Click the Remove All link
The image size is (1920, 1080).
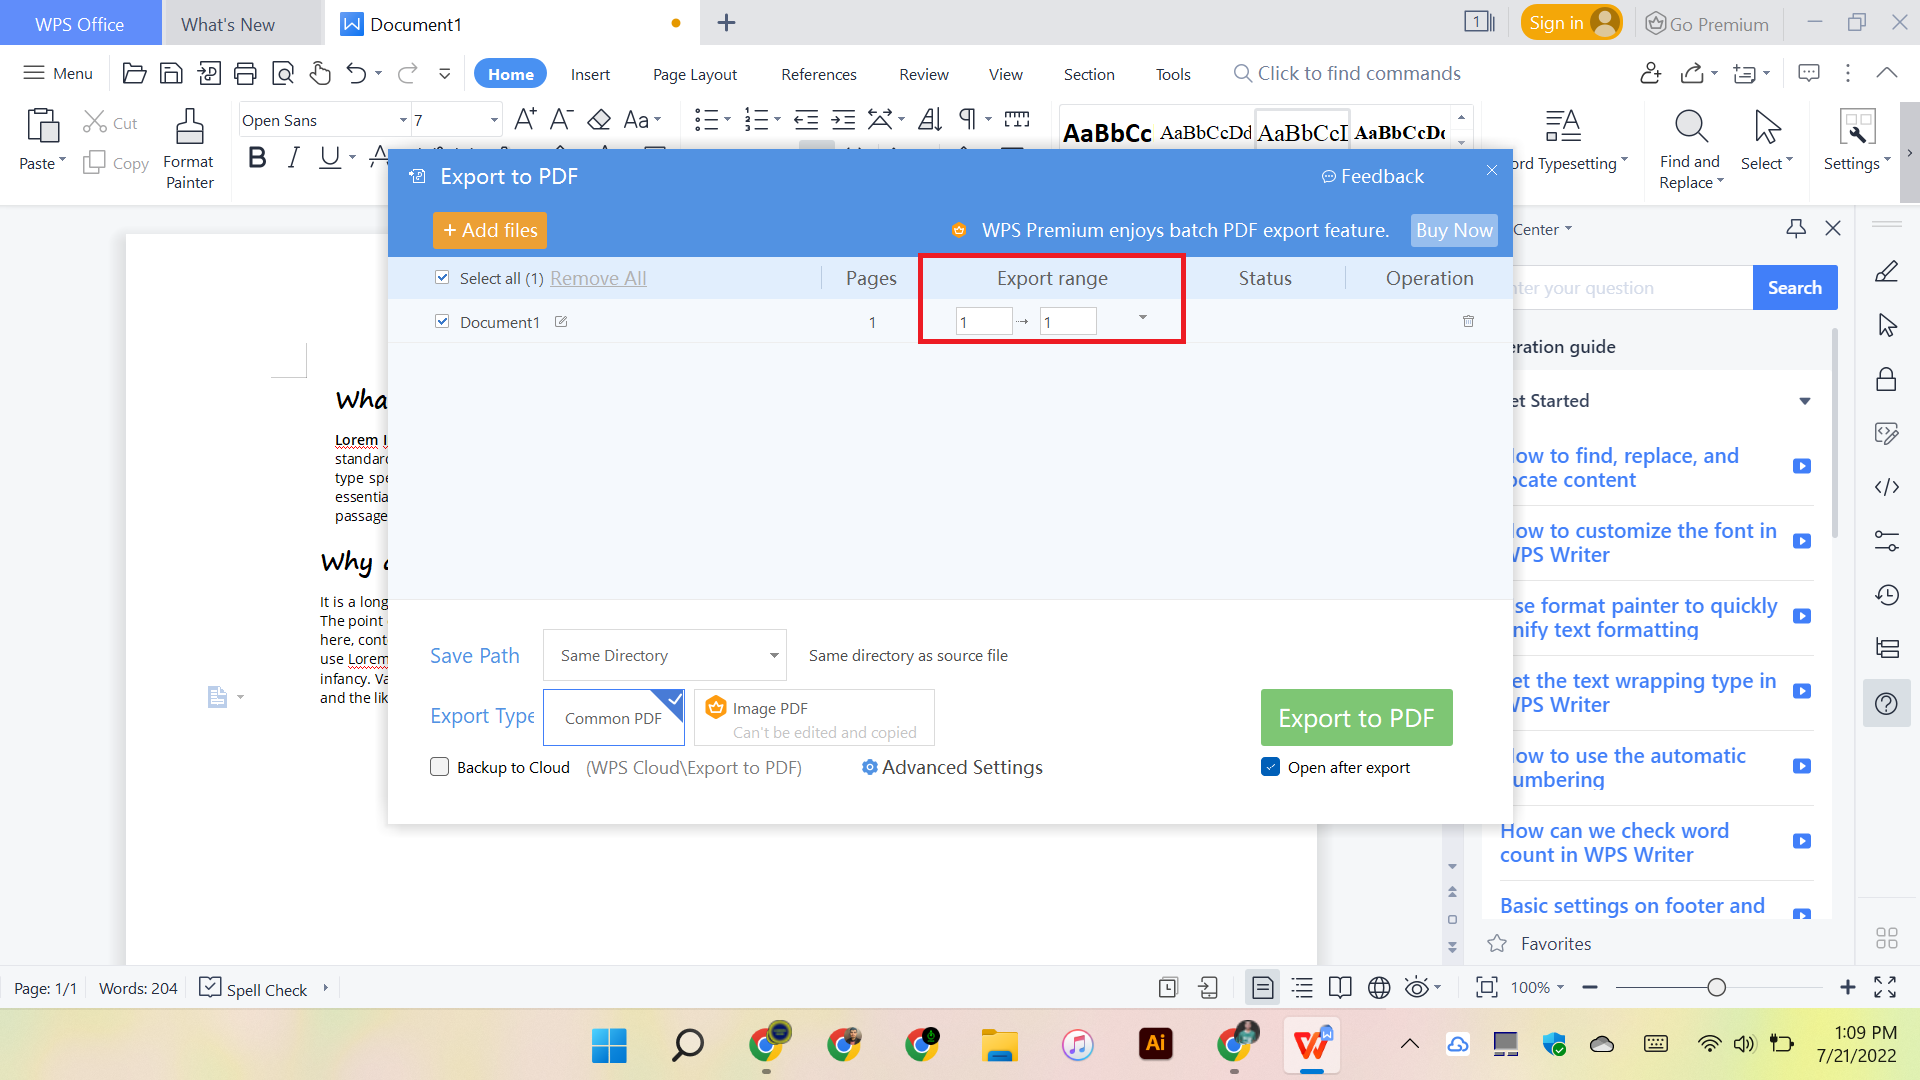(598, 278)
